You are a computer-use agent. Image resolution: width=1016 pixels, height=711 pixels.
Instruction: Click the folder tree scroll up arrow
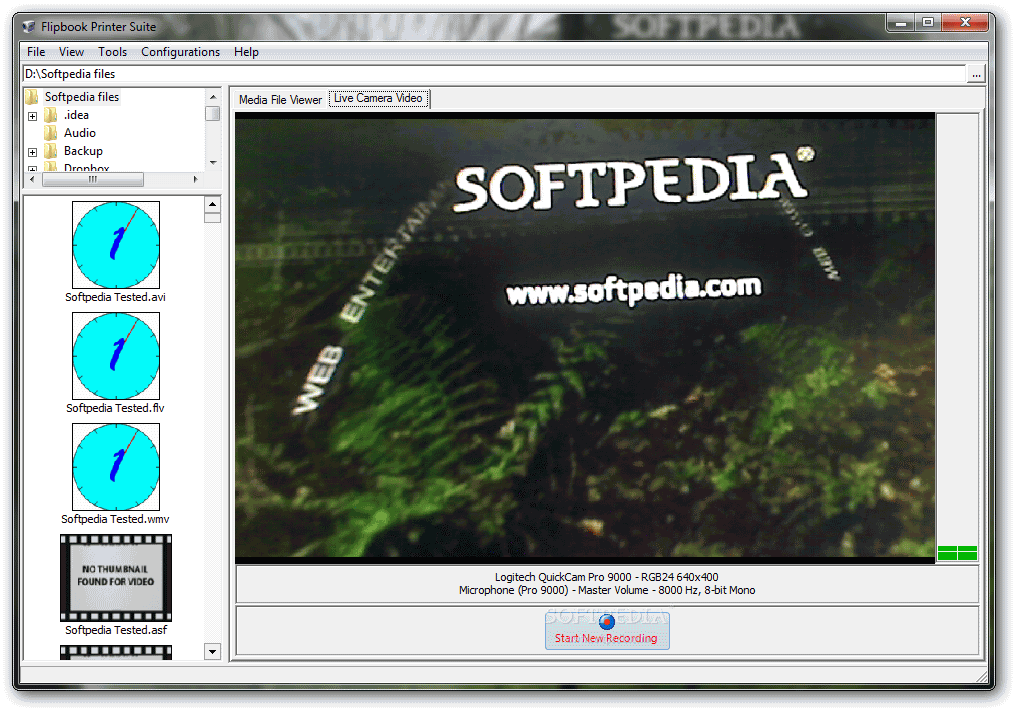point(213,97)
